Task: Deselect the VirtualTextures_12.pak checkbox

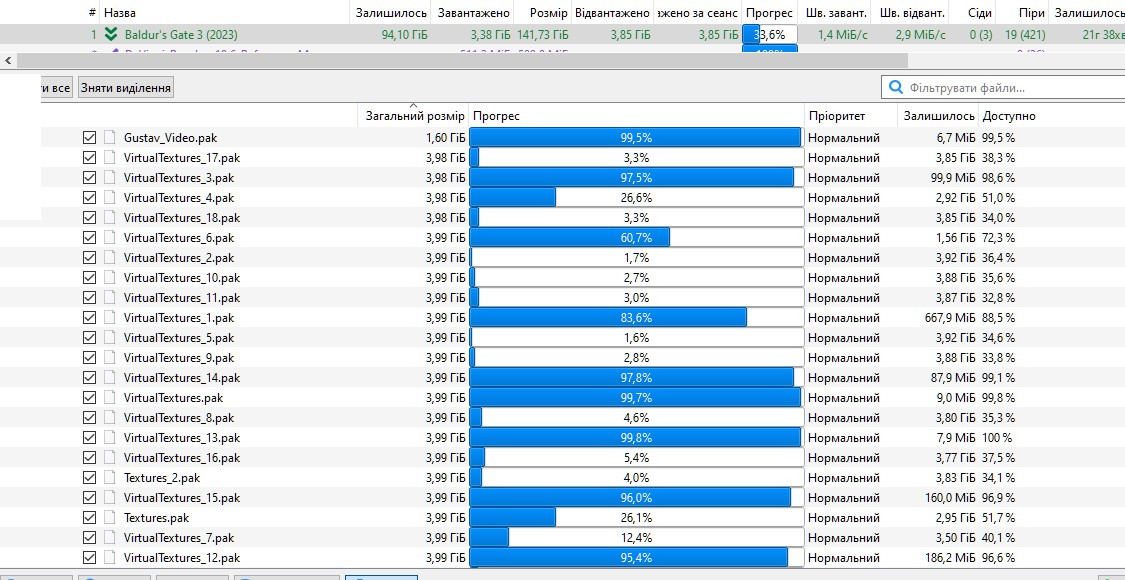Action: click(90, 558)
